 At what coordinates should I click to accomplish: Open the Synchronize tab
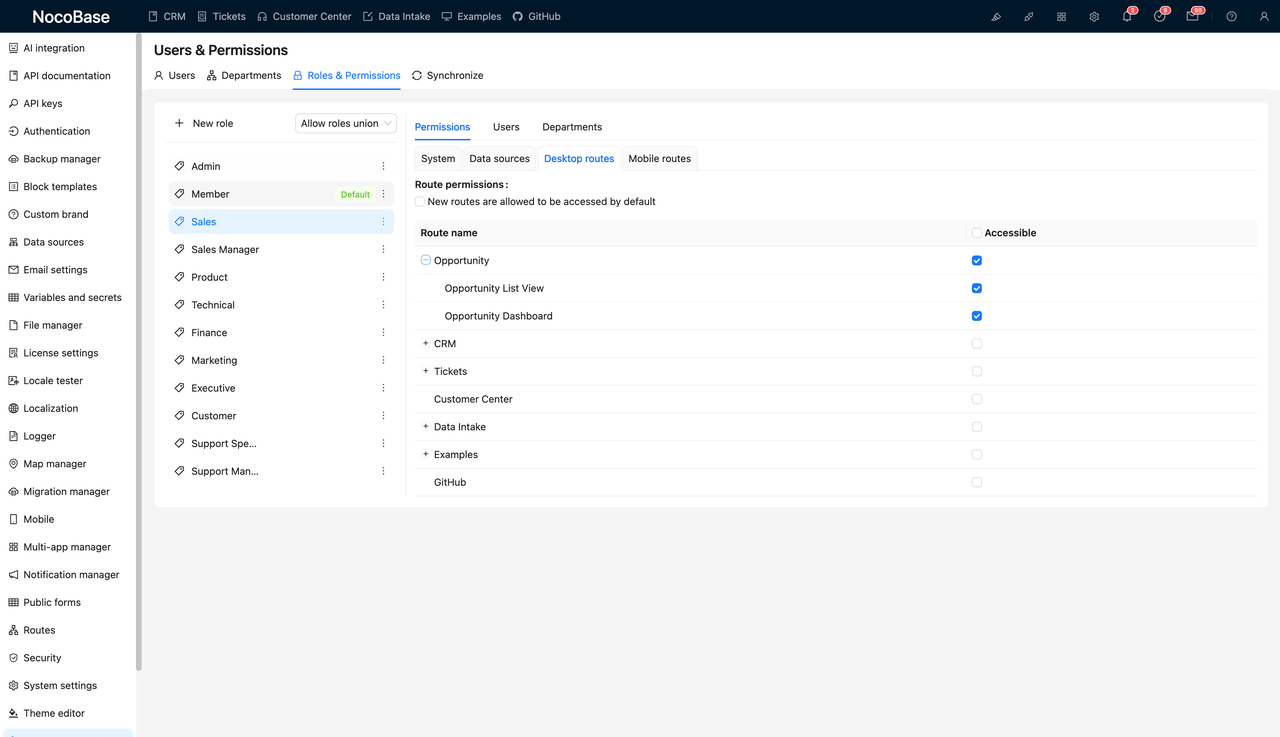tap(447, 75)
